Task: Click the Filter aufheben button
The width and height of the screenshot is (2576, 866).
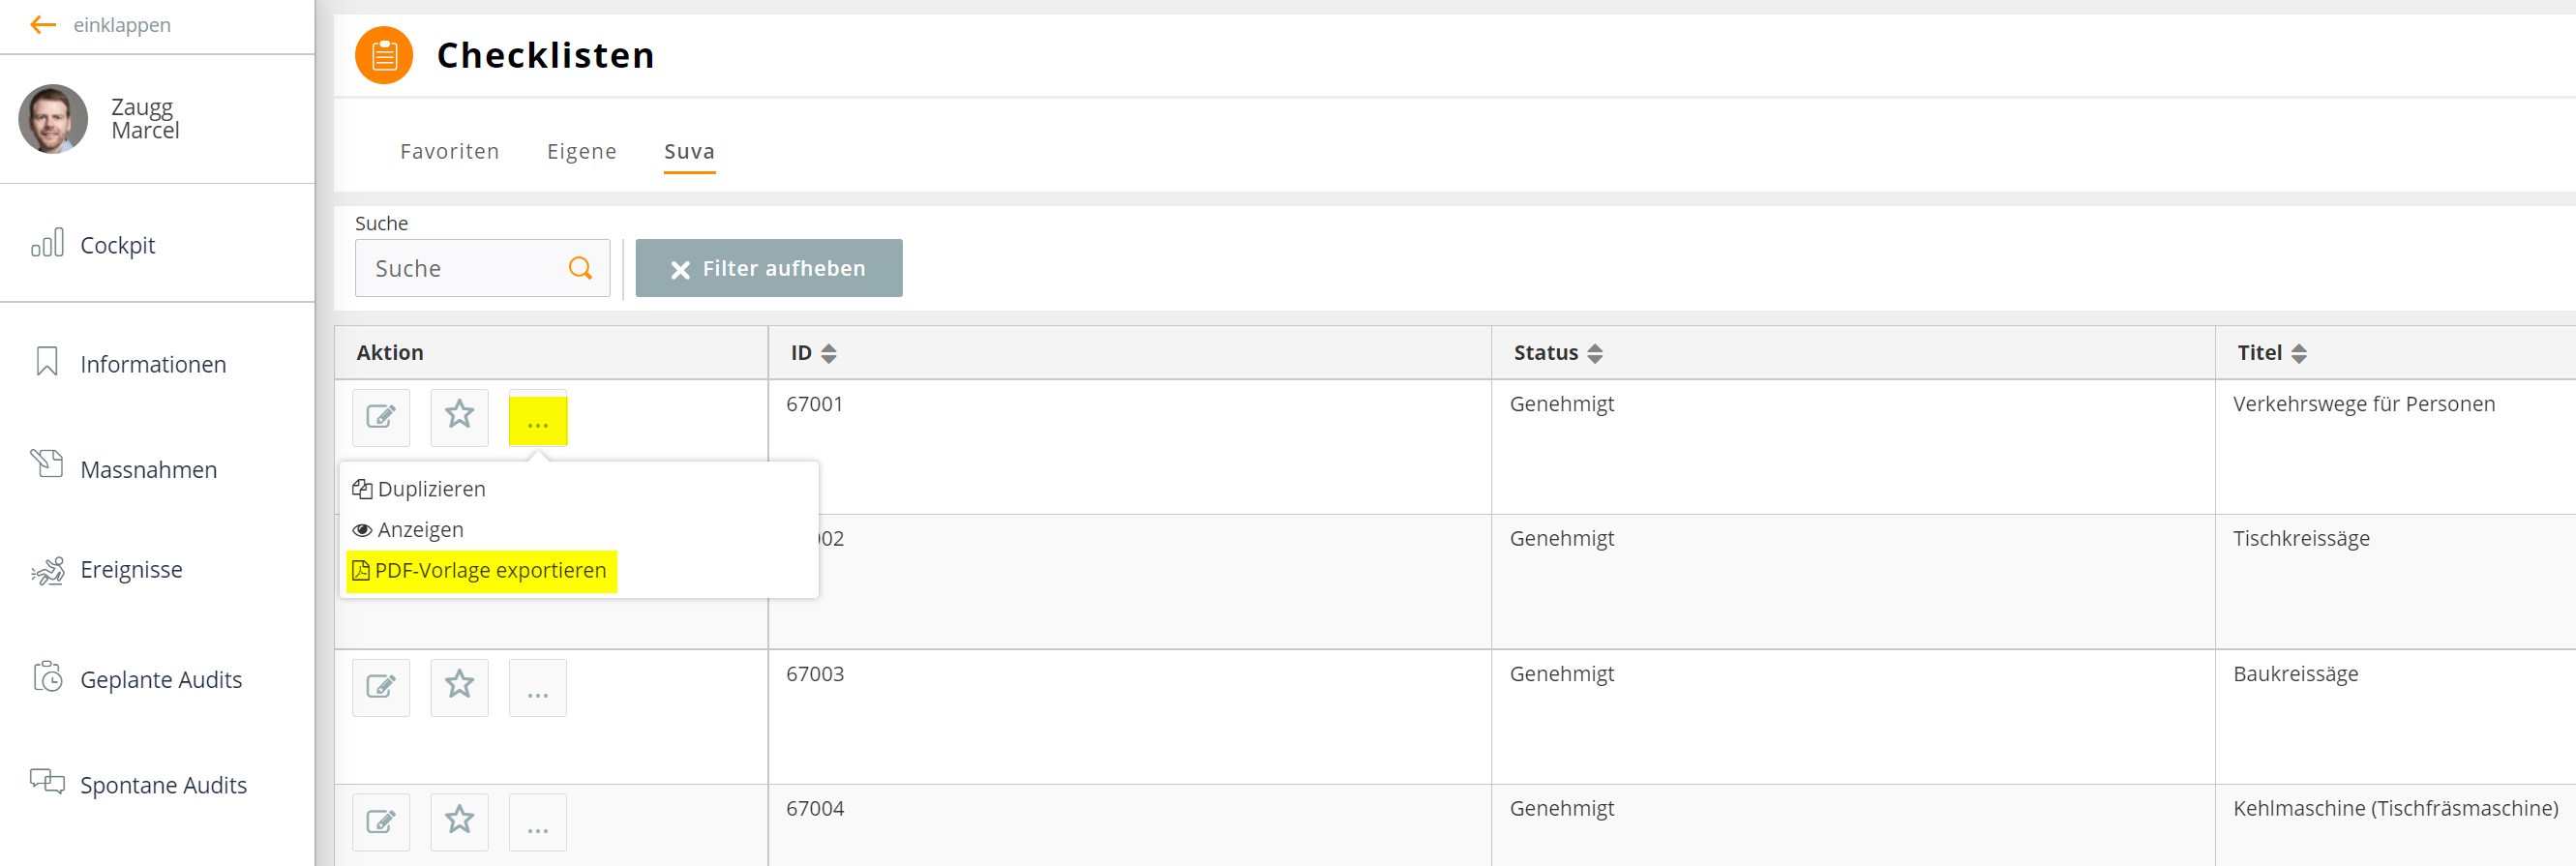Action: [x=768, y=268]
